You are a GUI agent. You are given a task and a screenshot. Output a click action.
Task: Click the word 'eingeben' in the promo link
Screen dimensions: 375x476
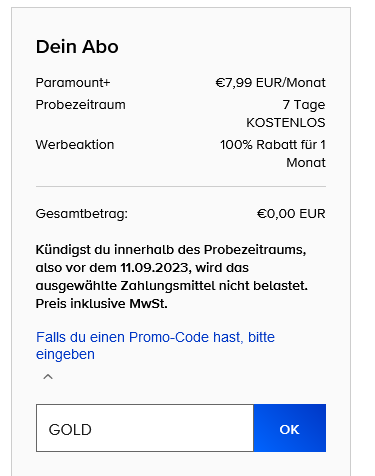click(65, 354)
